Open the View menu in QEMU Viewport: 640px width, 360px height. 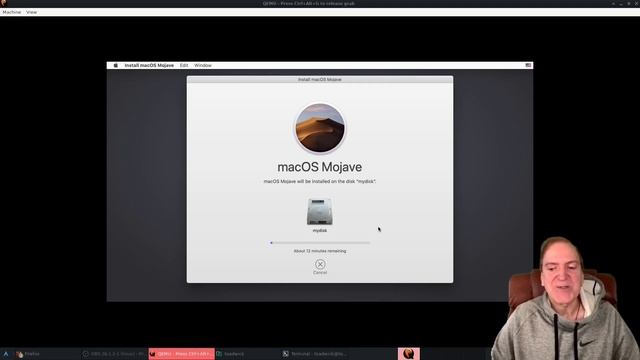coord(31,12)
